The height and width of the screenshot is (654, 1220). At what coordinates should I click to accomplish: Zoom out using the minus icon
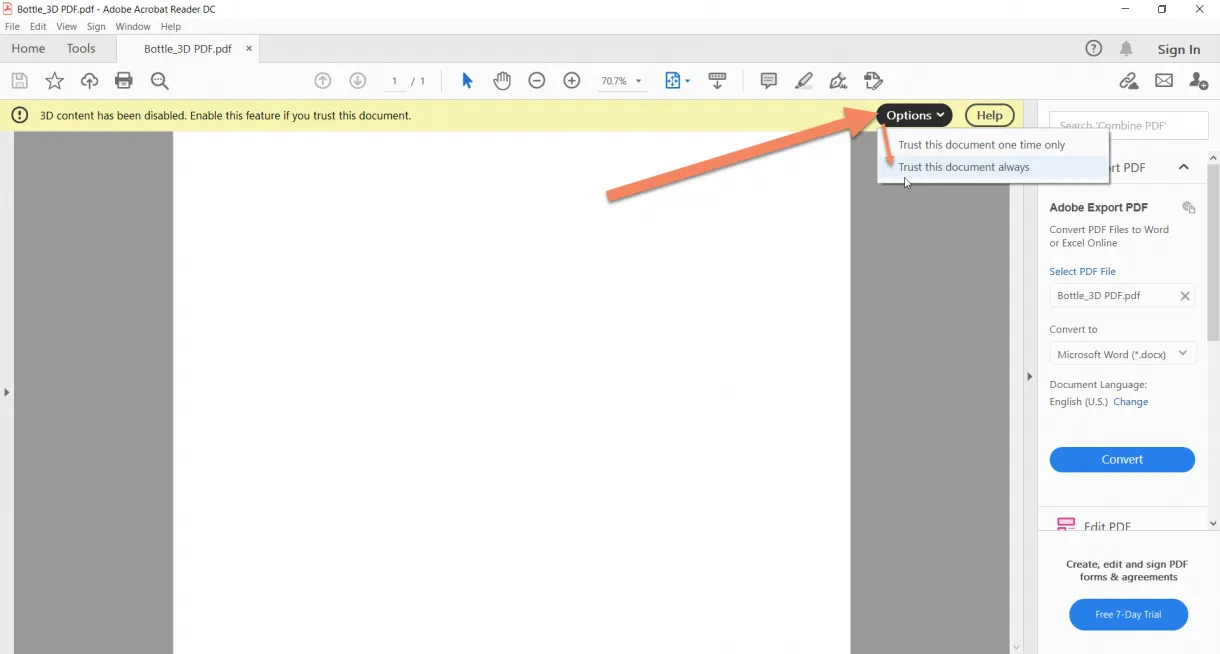pos(537,80)
